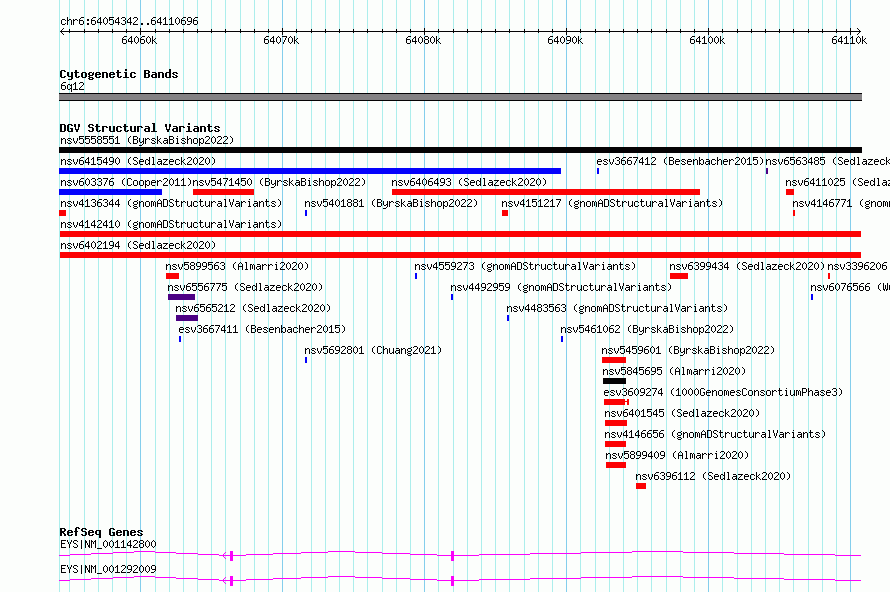Click nsv5692801 (Chuang2021) label
This screenshot has height=592, width=890.
click(373, 350)
